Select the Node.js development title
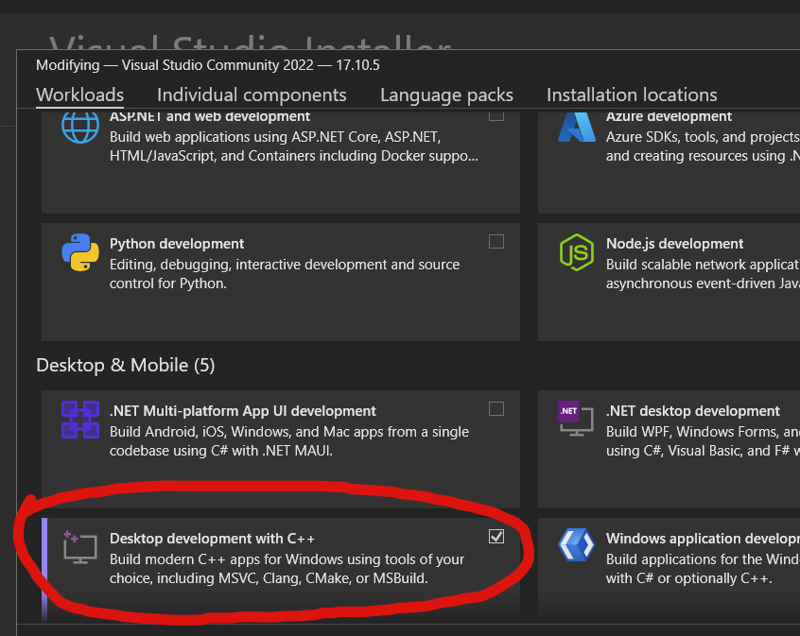The image size is (800, 636). pyautogui.click(x=674, y=244)
